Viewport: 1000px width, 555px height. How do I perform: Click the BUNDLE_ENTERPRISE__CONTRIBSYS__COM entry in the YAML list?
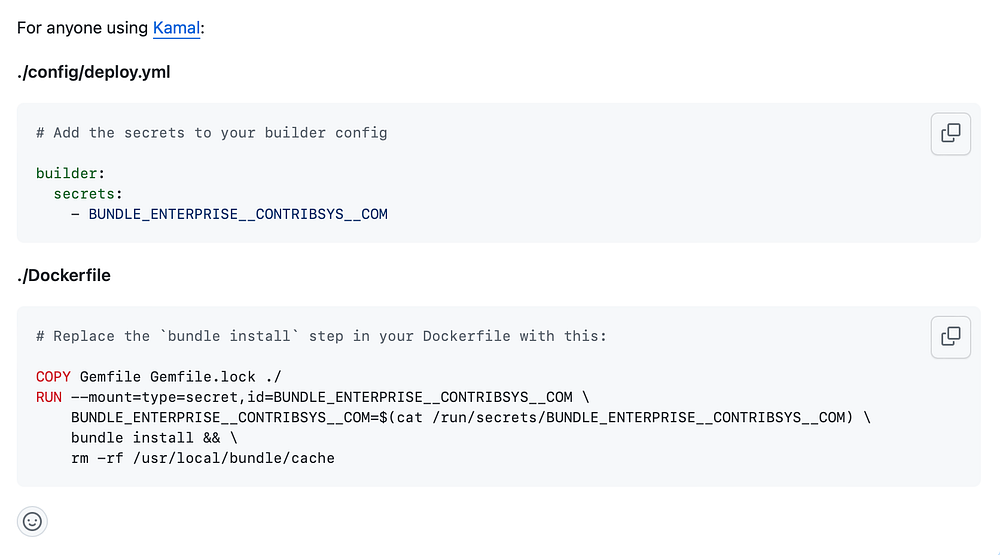[x=238, y=214]
